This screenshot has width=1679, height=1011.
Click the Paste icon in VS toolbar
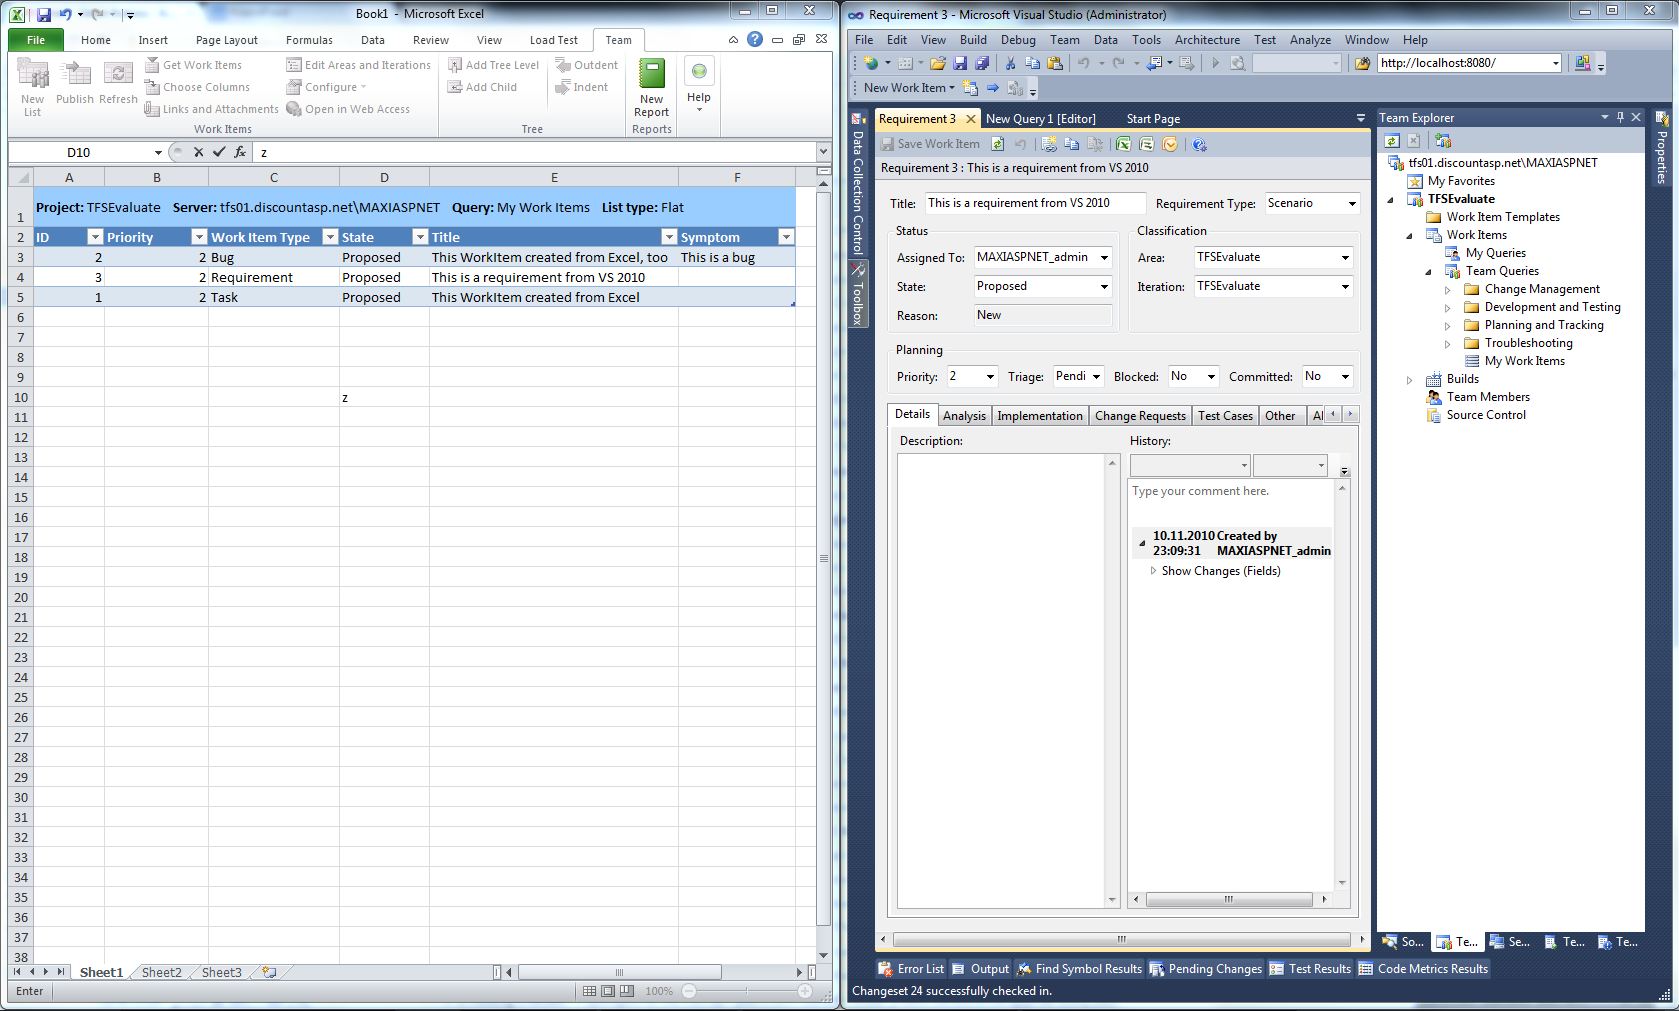click(1055, 63)
